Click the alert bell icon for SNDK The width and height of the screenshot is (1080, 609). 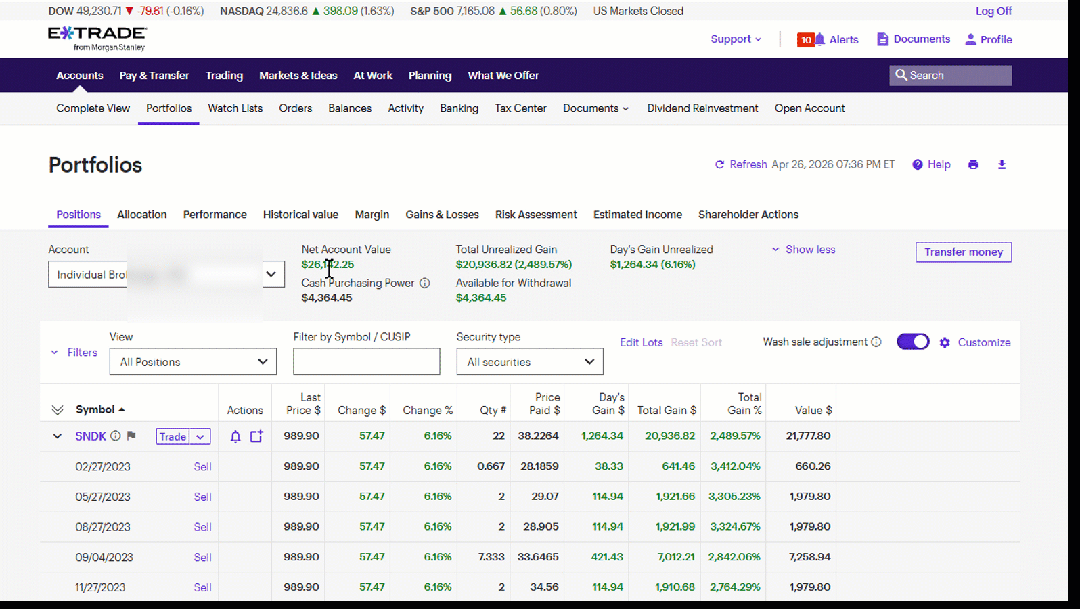pos(236,437)
